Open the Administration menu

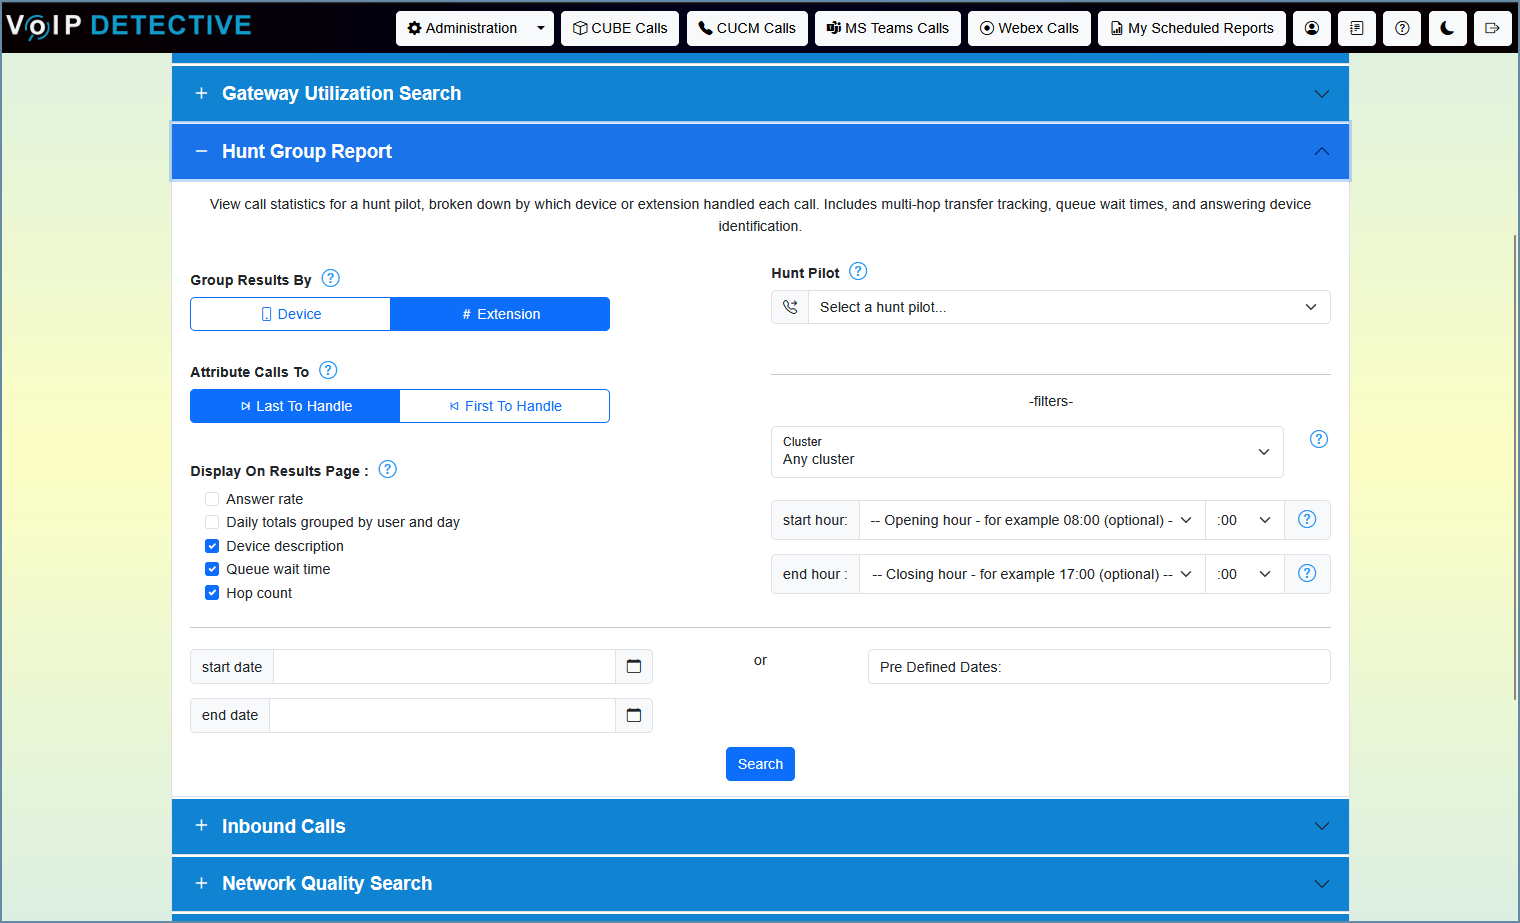click(463, 28)
